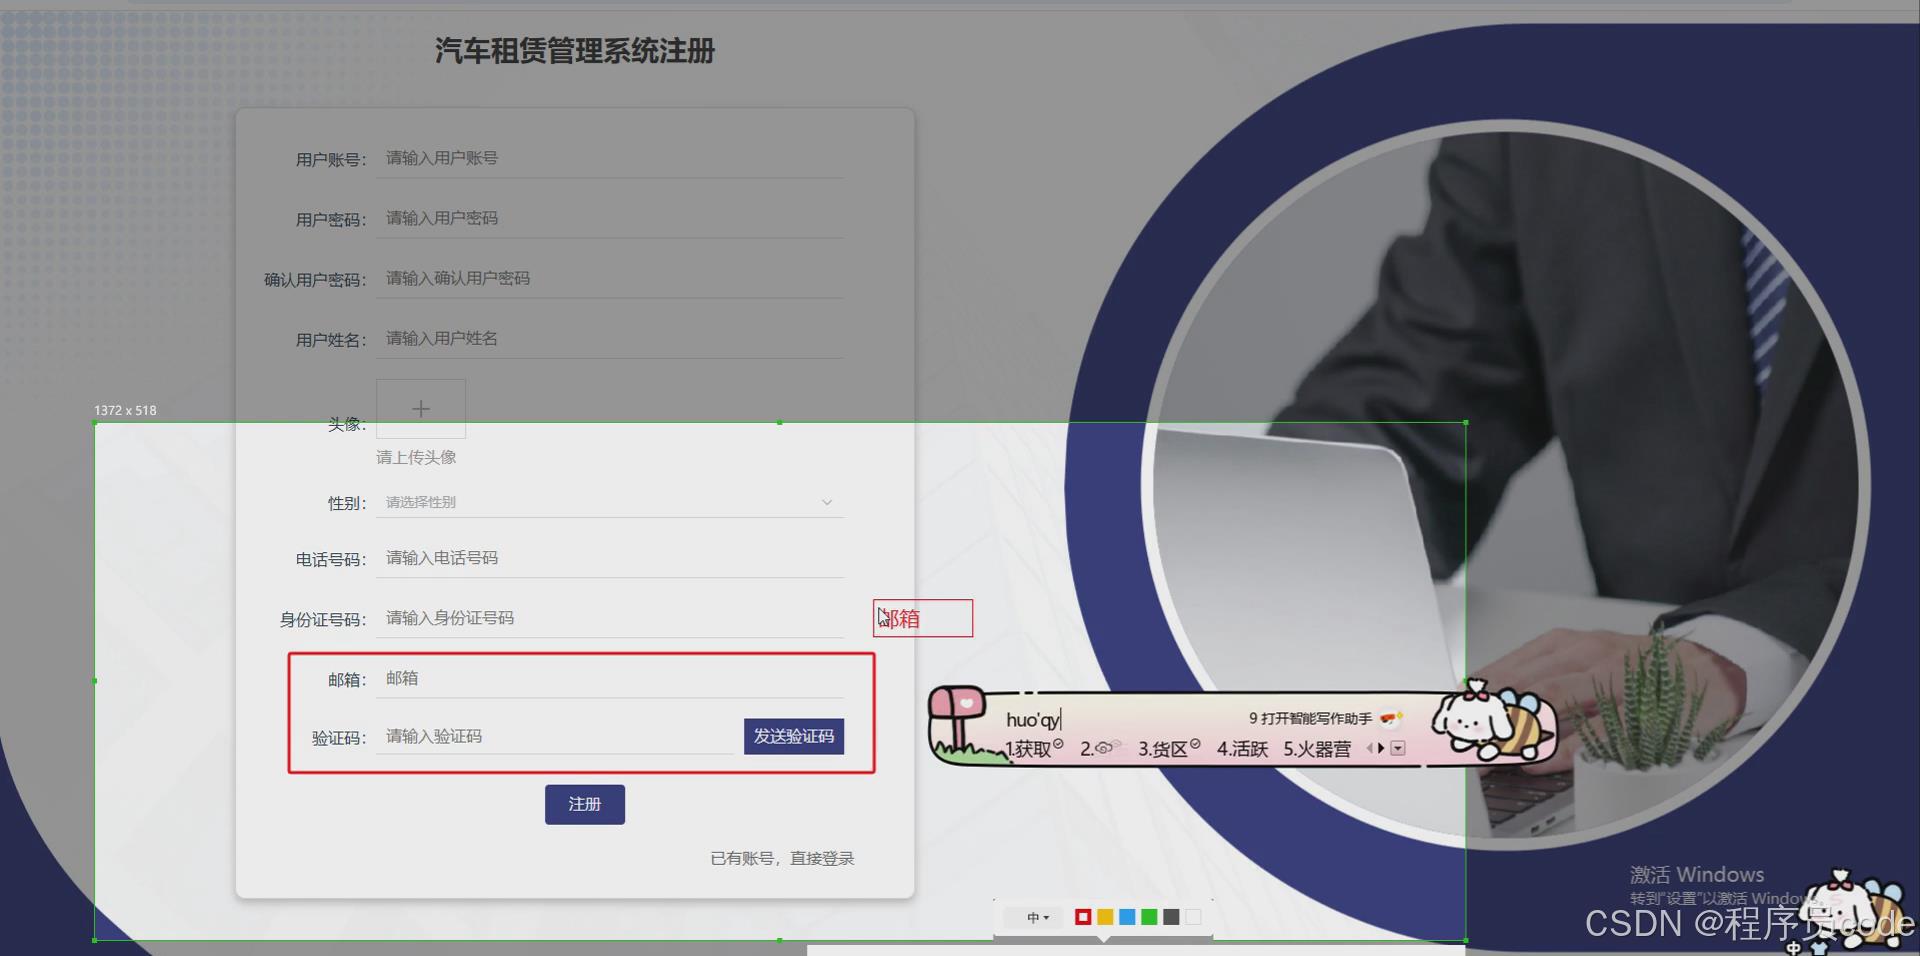Select IME candidate 3 货区
The height and width of the screenshot is (956, 1920).
point(1168,748)
